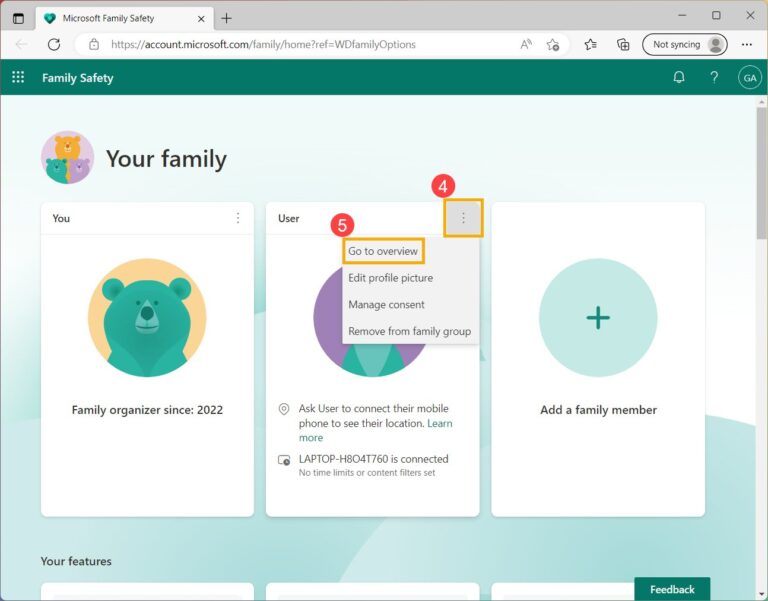Open Edge Settings and more menu

pyautogui.click(x=746, y=45)
